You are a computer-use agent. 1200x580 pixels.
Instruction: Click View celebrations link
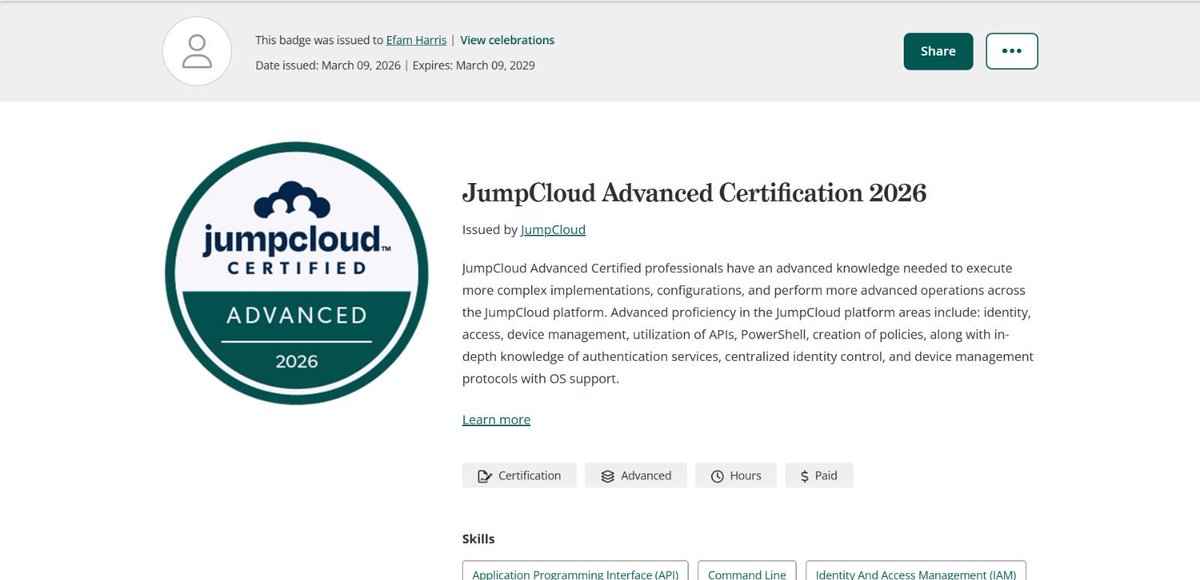tap(507, 40)
